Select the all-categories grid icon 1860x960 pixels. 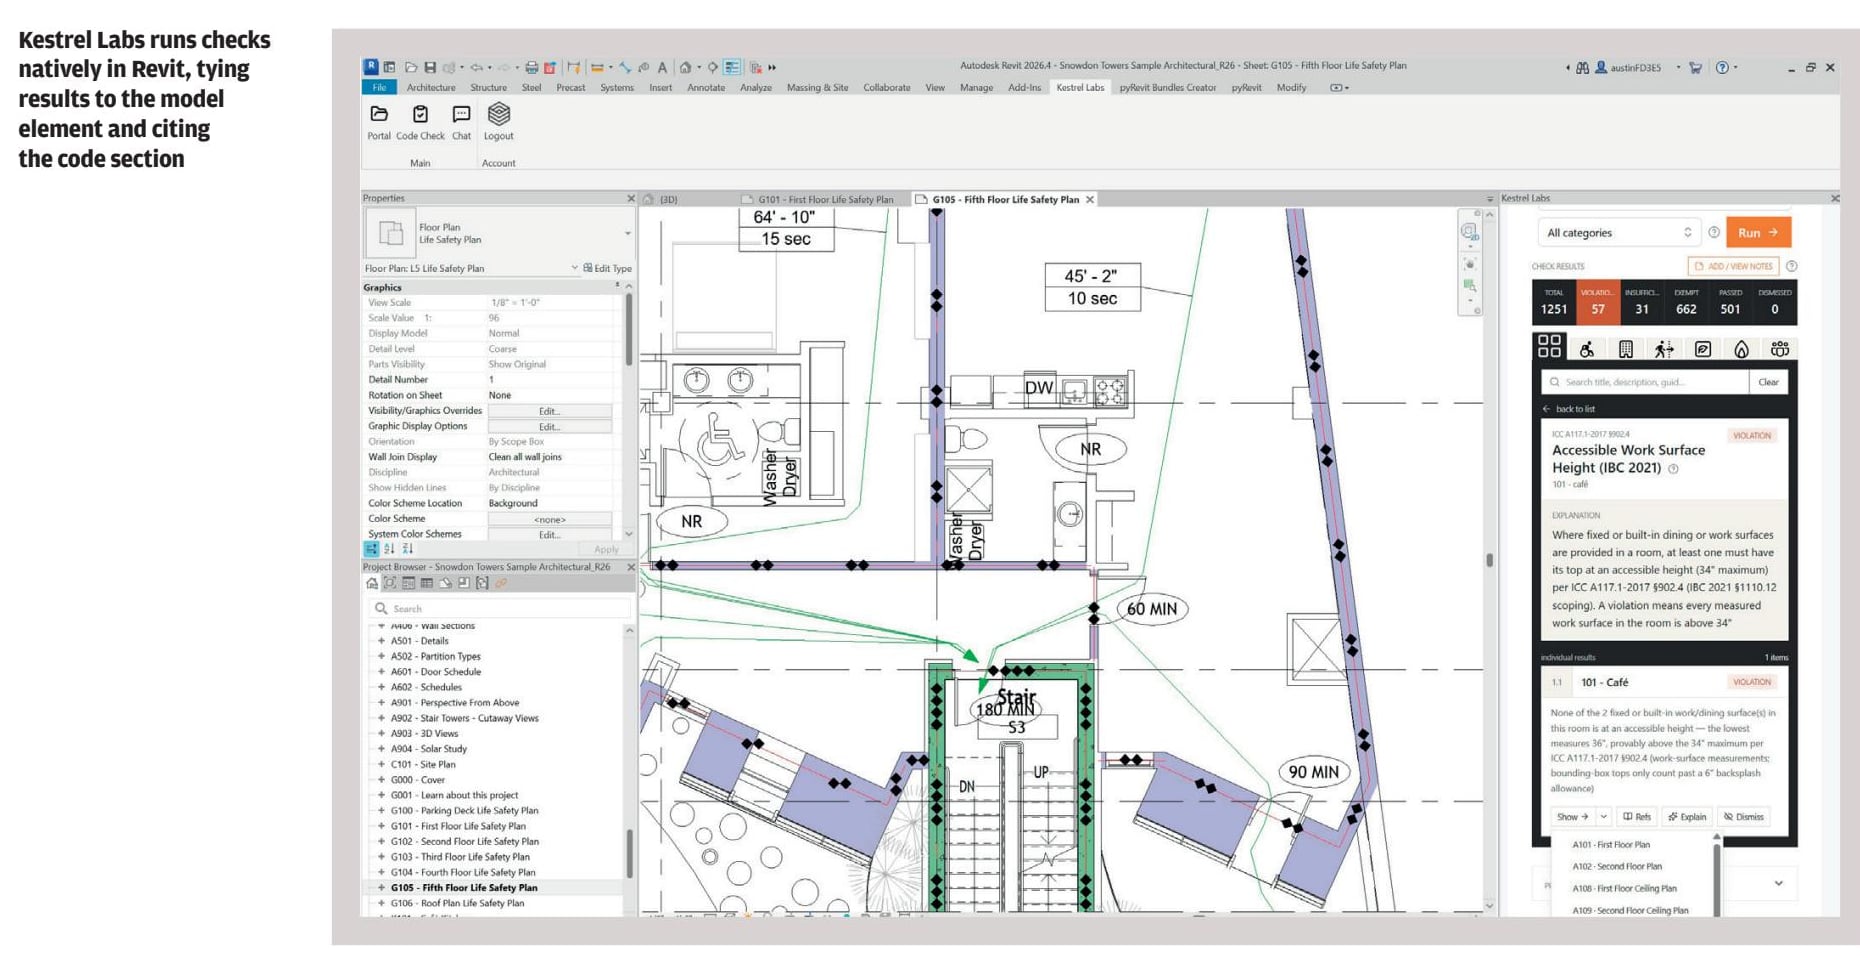1549,346
